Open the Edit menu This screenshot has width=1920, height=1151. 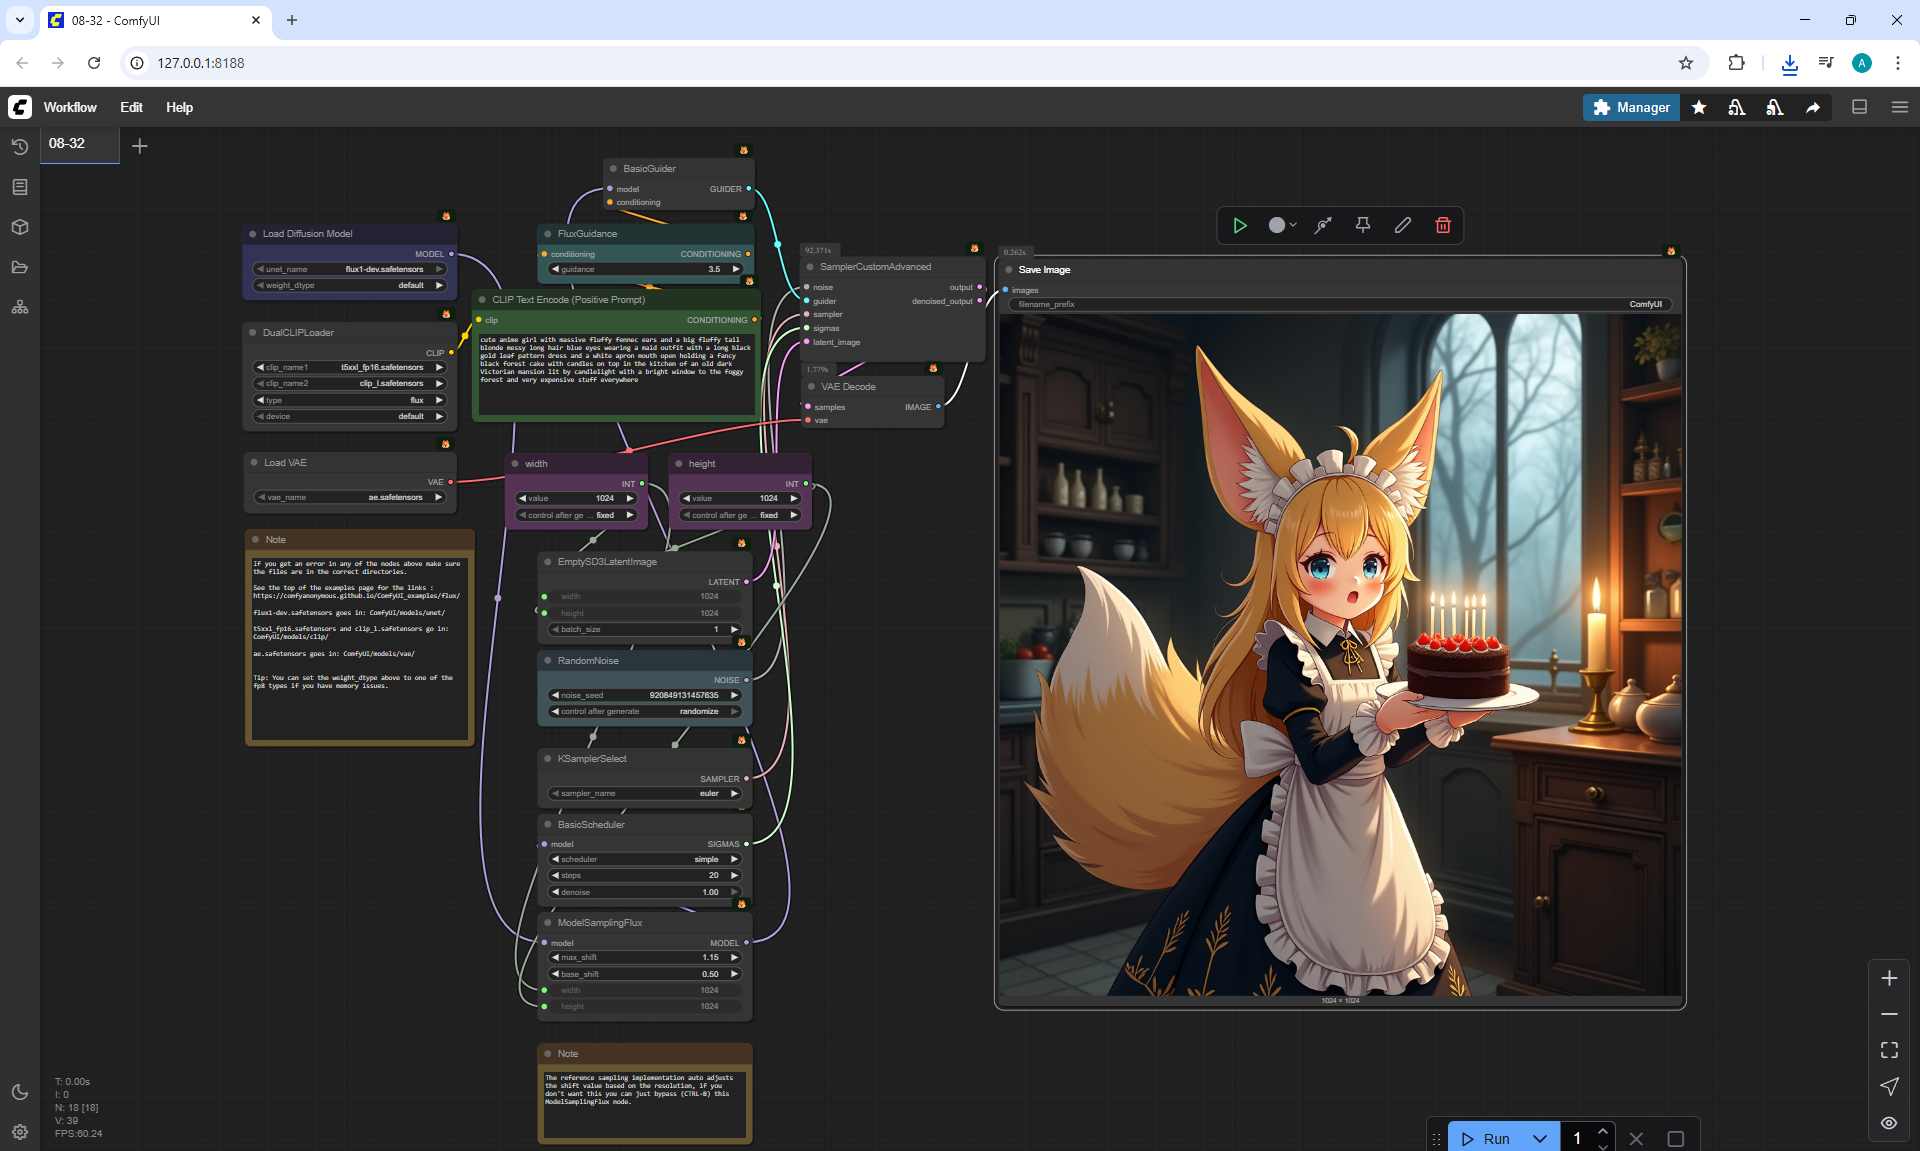point(131,107)
